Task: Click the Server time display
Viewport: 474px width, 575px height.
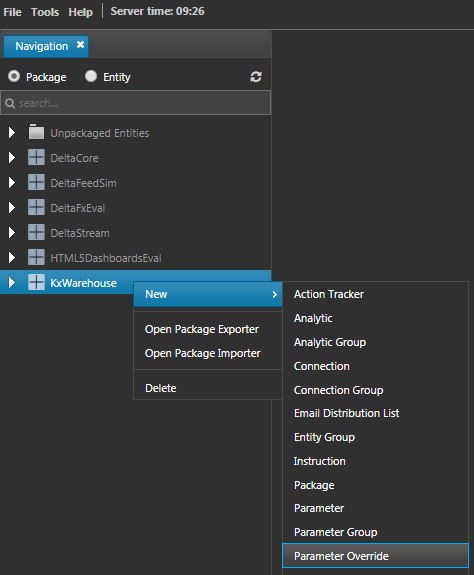Action: (157, 11)
